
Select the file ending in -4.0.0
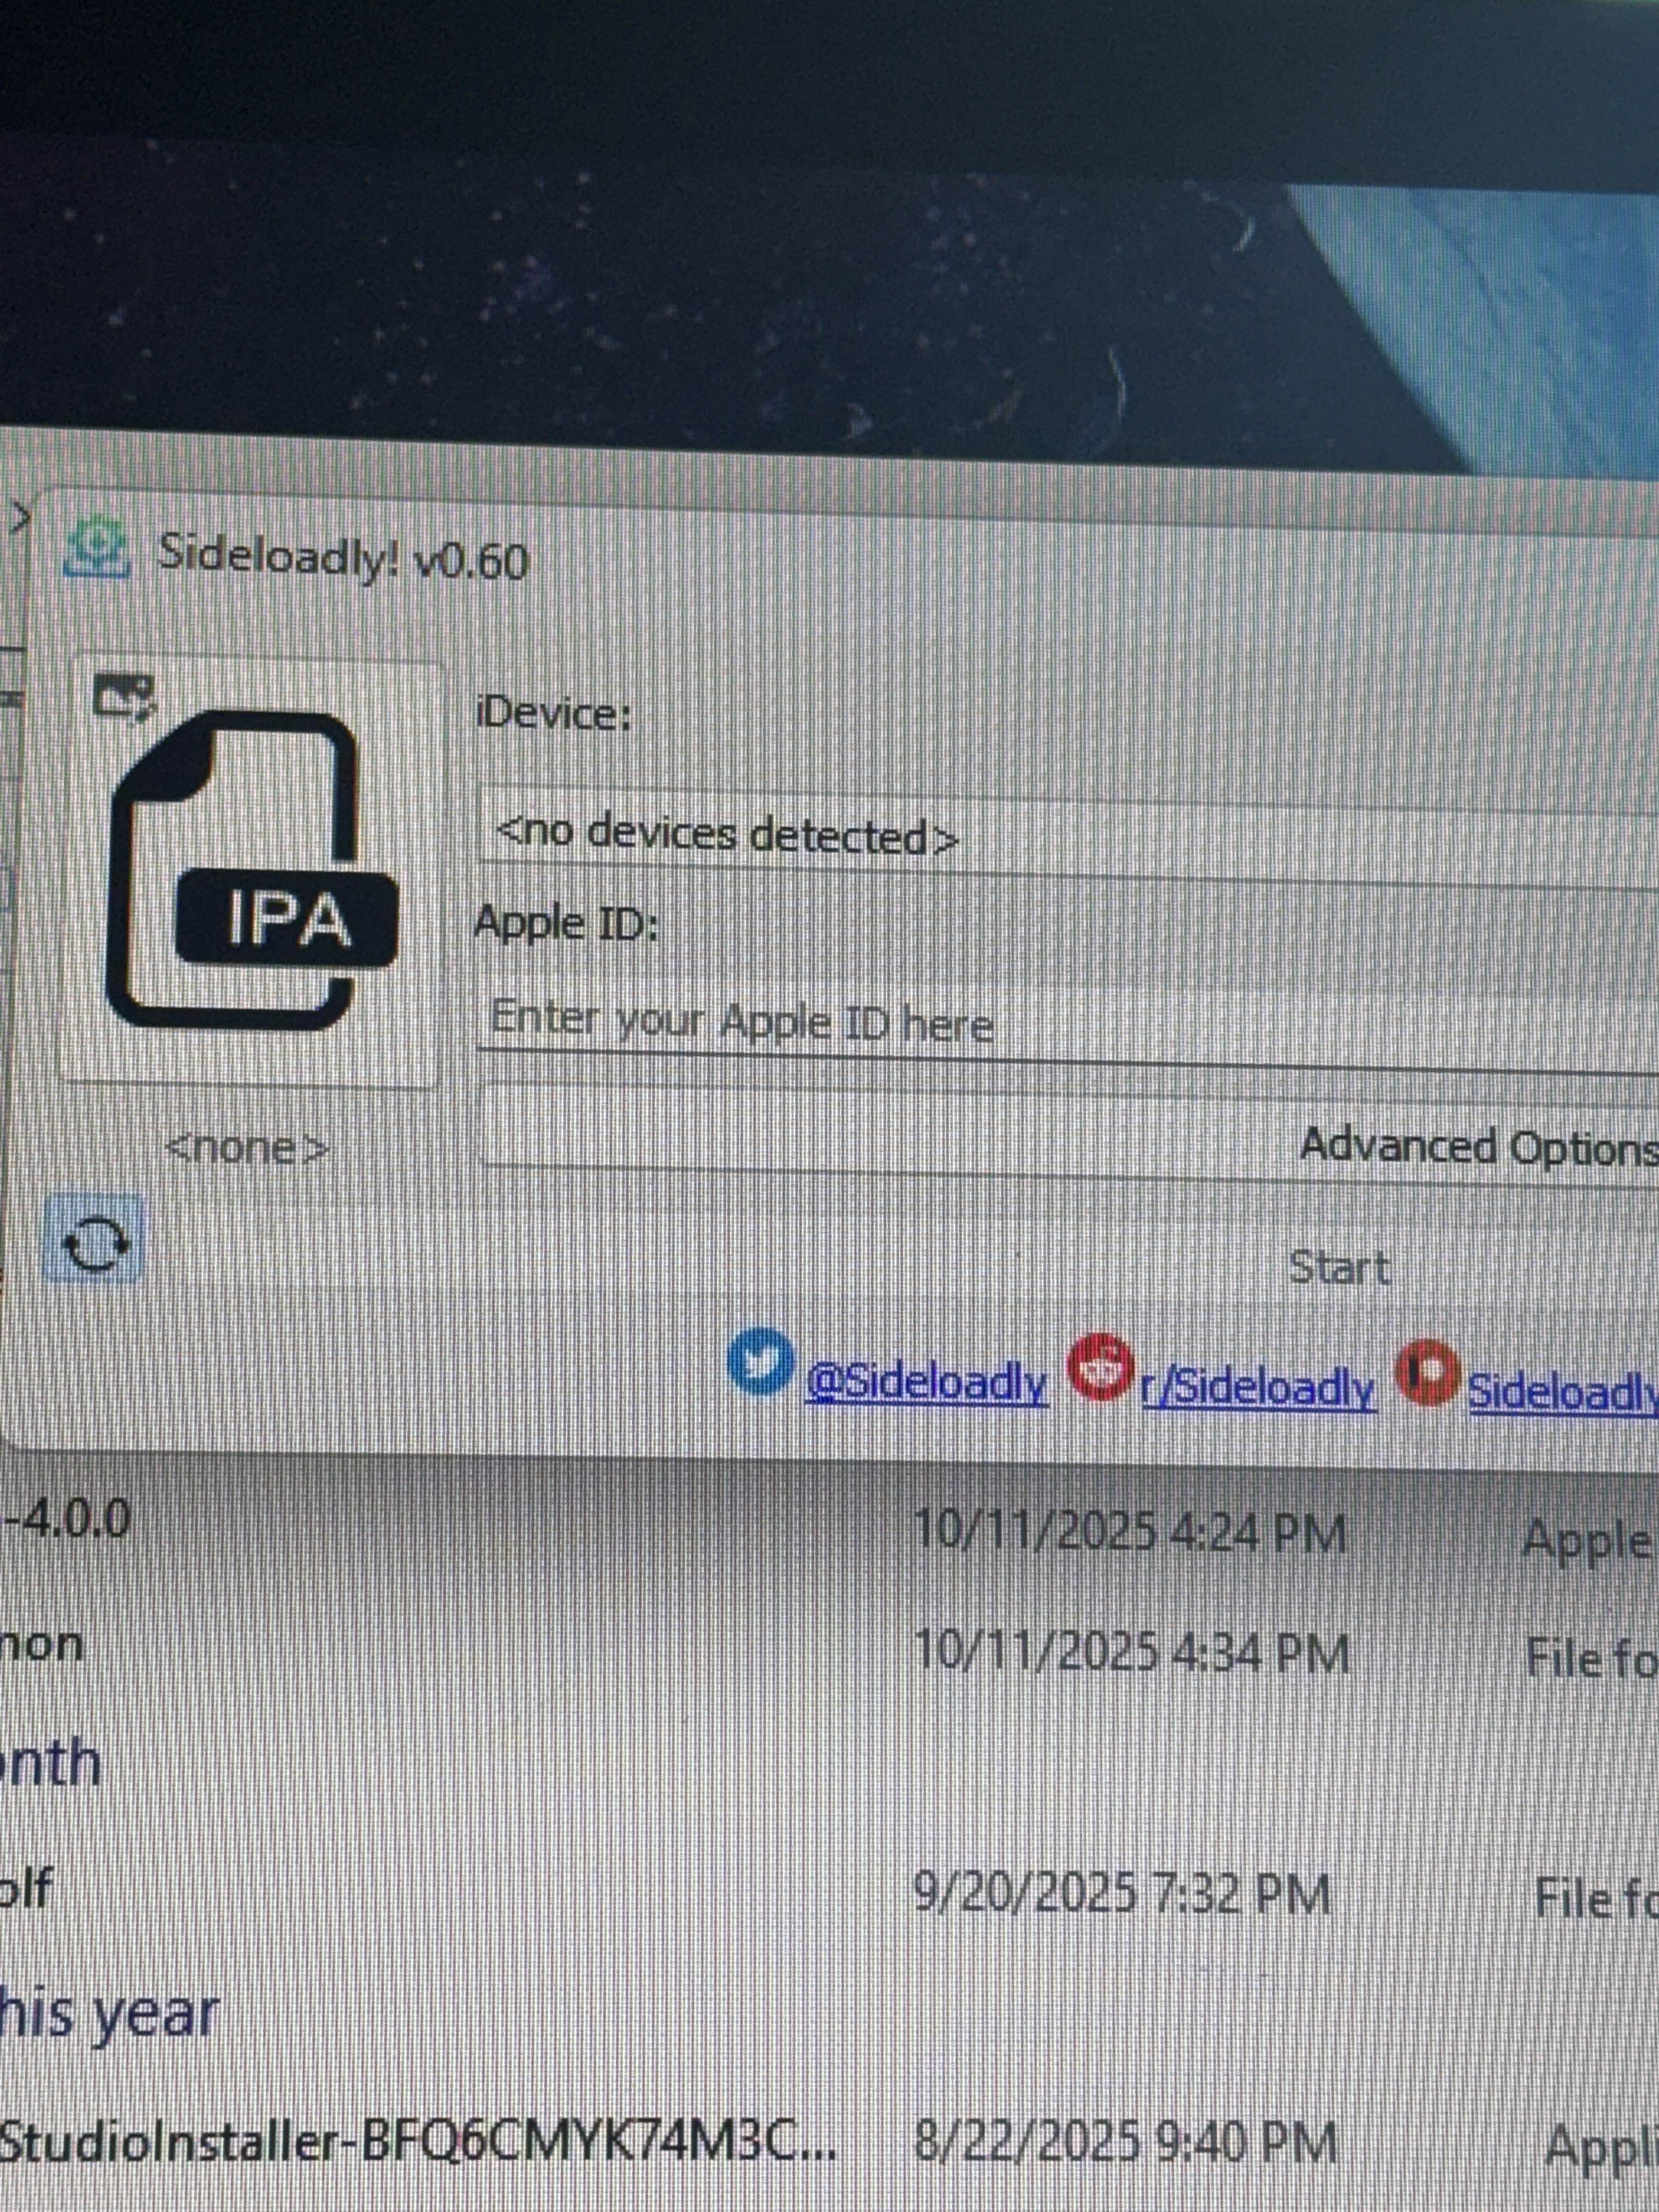click(66, 1520)
